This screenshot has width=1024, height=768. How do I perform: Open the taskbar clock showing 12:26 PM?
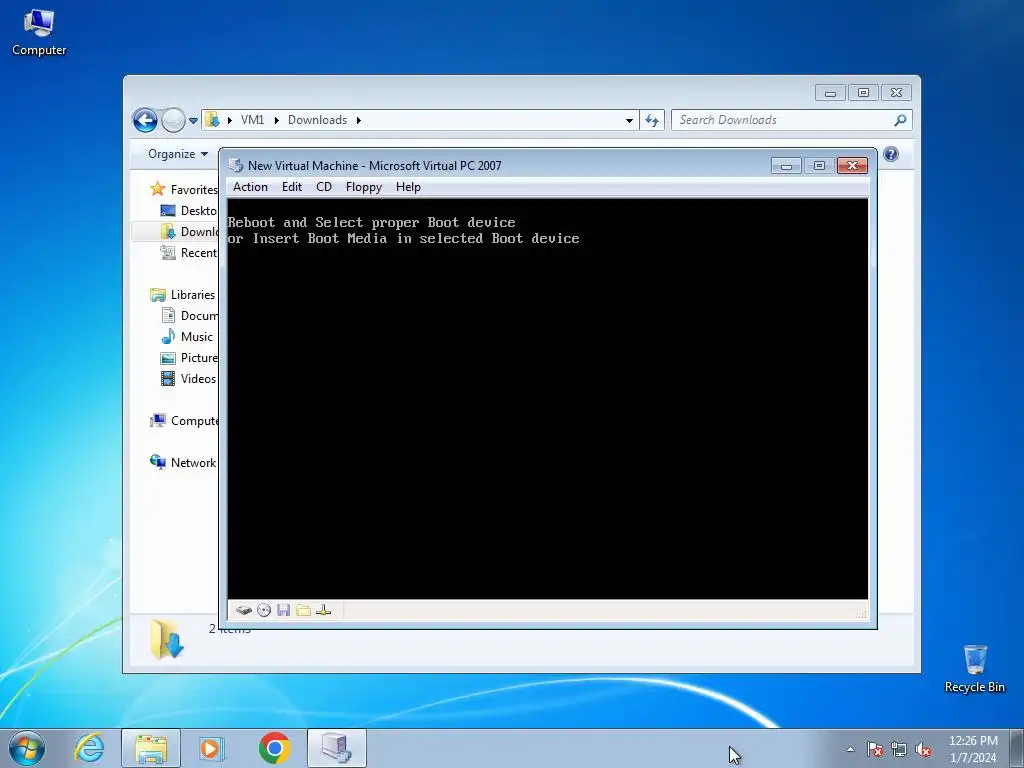(x=973, y=749)
